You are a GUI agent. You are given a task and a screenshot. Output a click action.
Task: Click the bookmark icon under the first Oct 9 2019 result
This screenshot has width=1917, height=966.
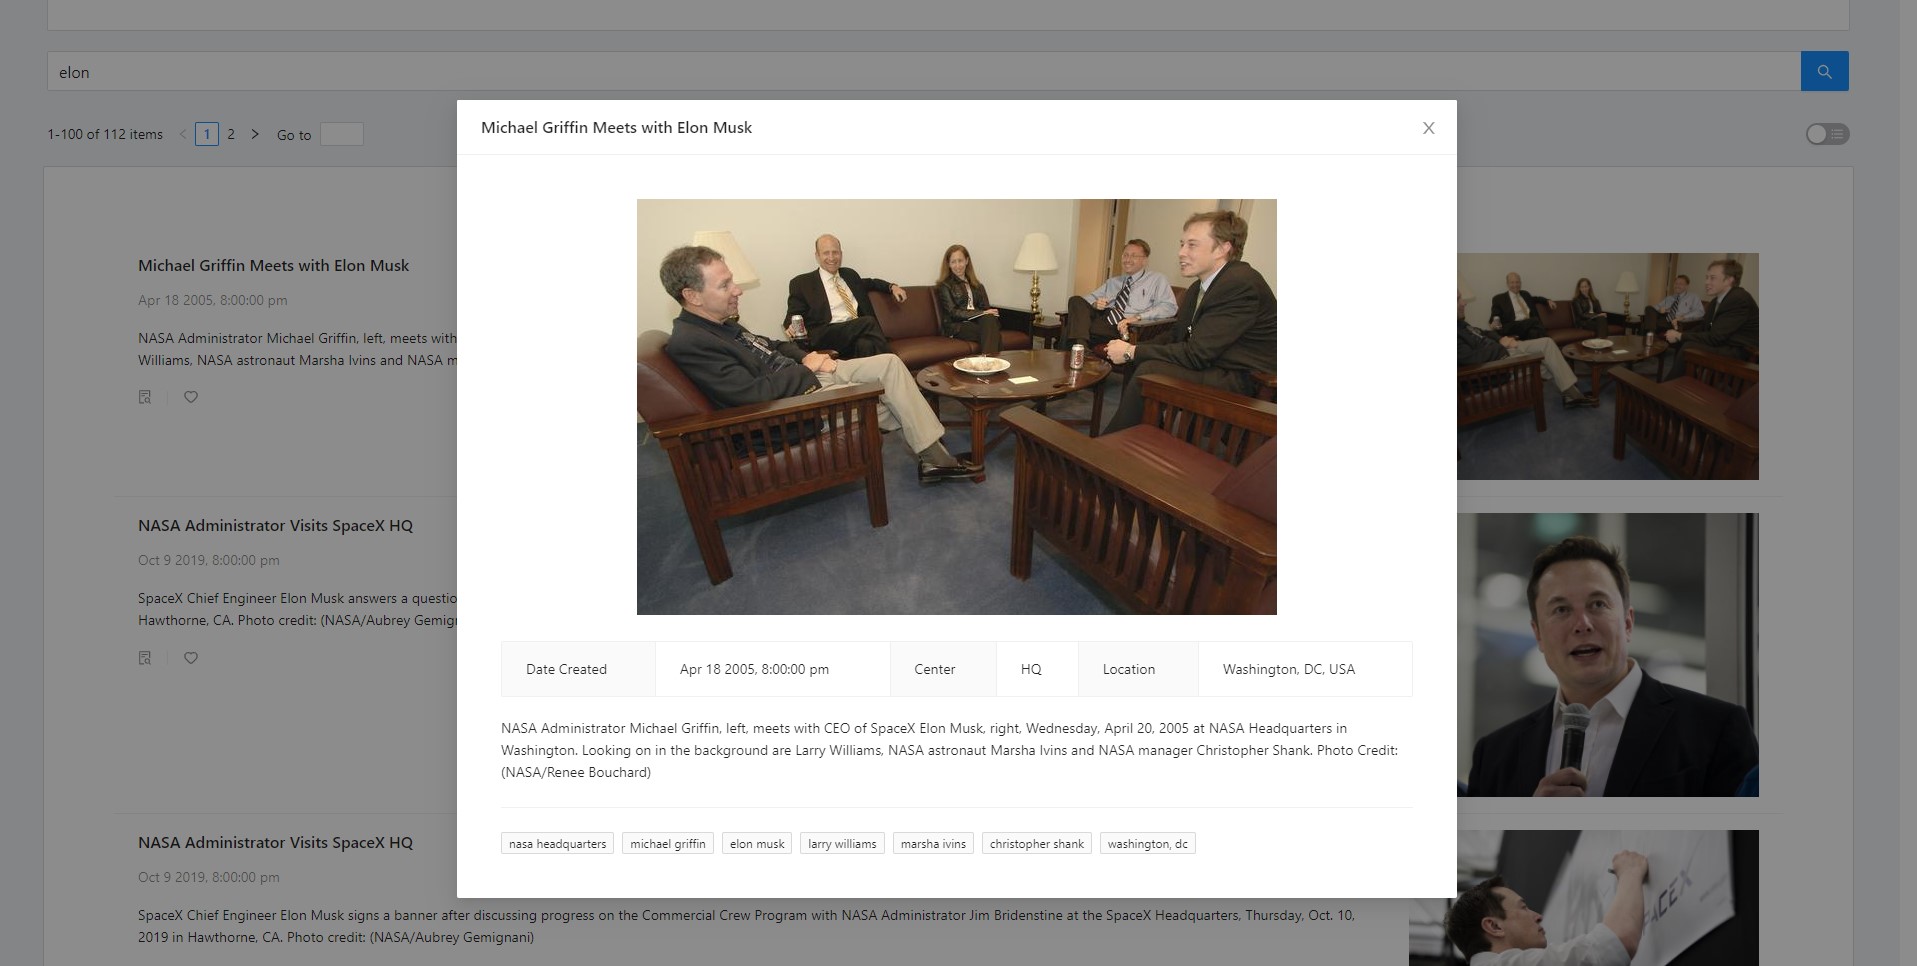pyautogui.click(x=145, y=658)
